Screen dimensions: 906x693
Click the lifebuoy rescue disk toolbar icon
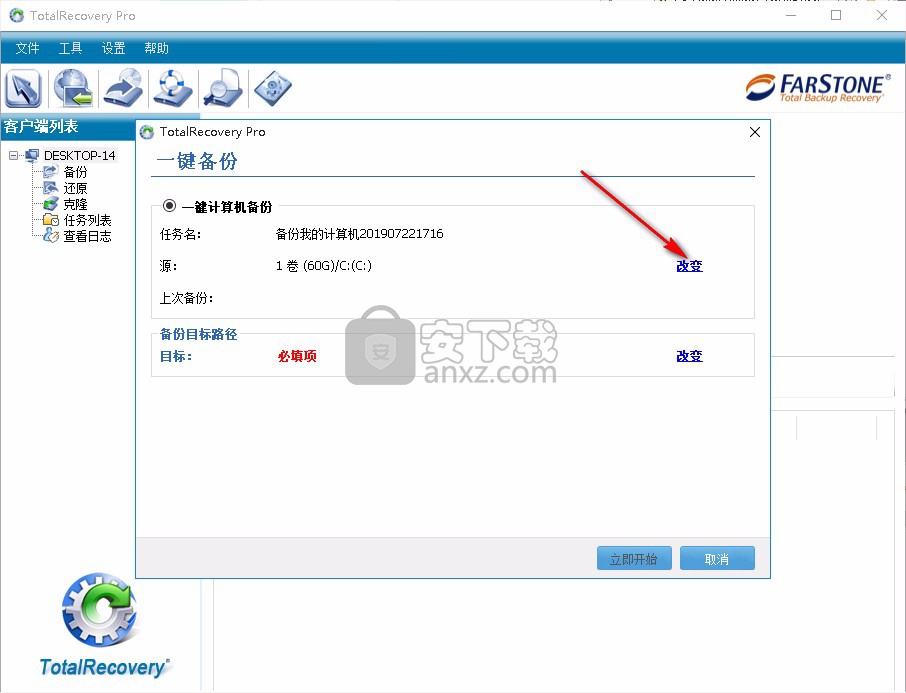(x=173, y=88)
